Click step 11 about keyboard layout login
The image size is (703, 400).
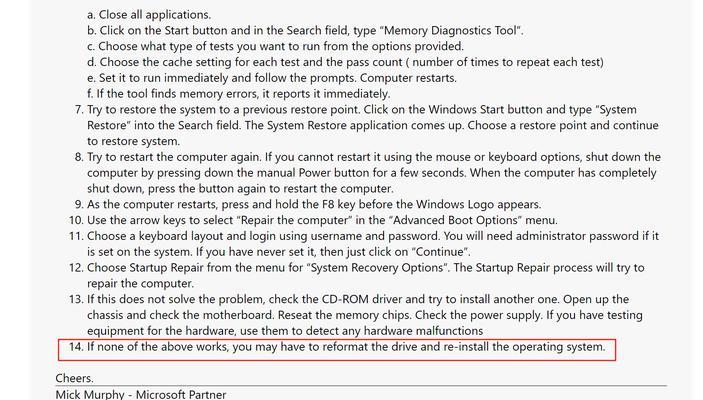click(364, 244)
